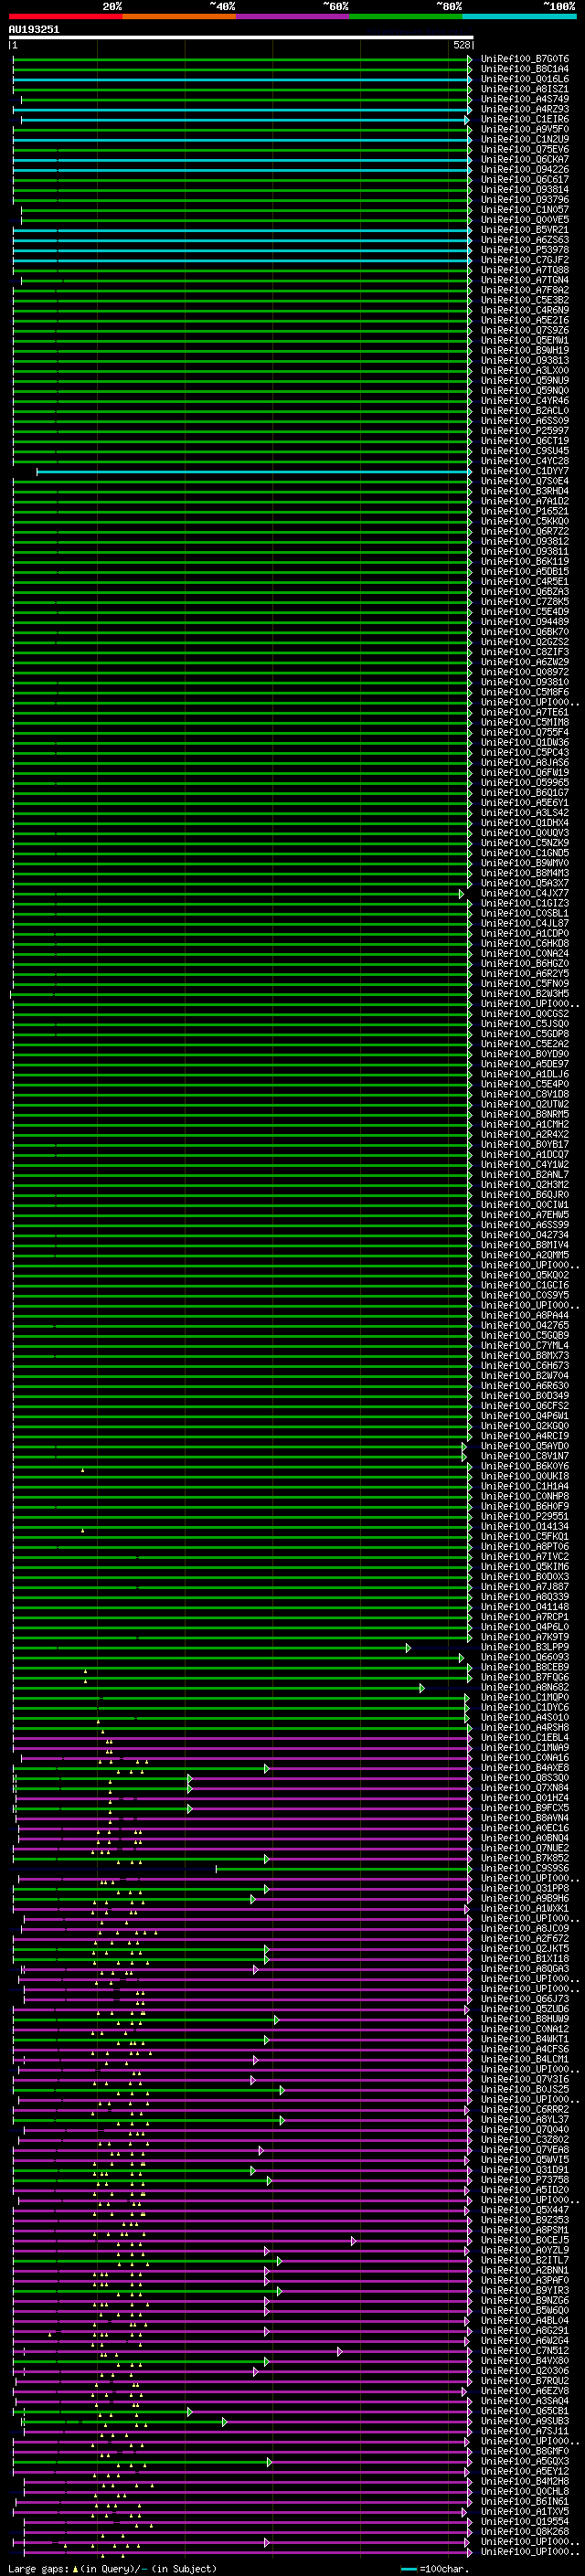Click UniRef100_A5GQX3 label
Image resolution: width=585 pixels, height=2576 pixels.
click(525, 2463)
